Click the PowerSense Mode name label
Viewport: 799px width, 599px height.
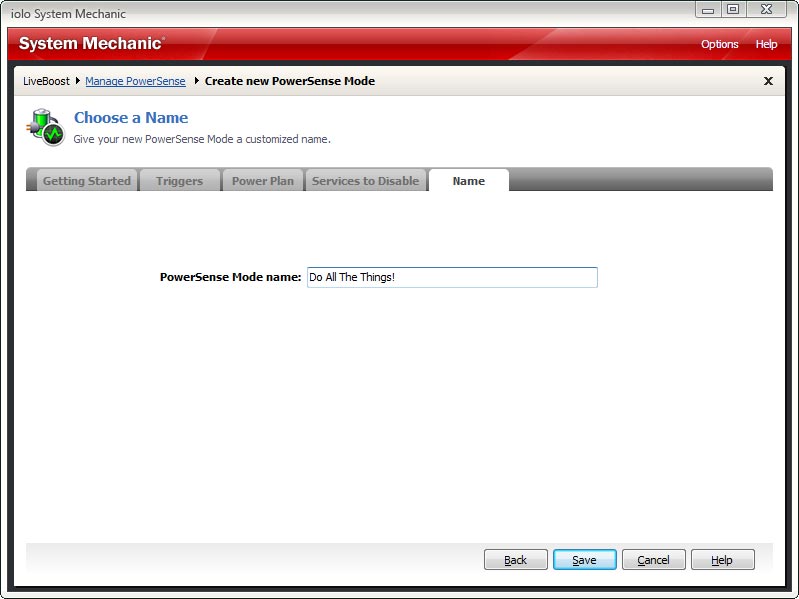(x=230, y=277)
